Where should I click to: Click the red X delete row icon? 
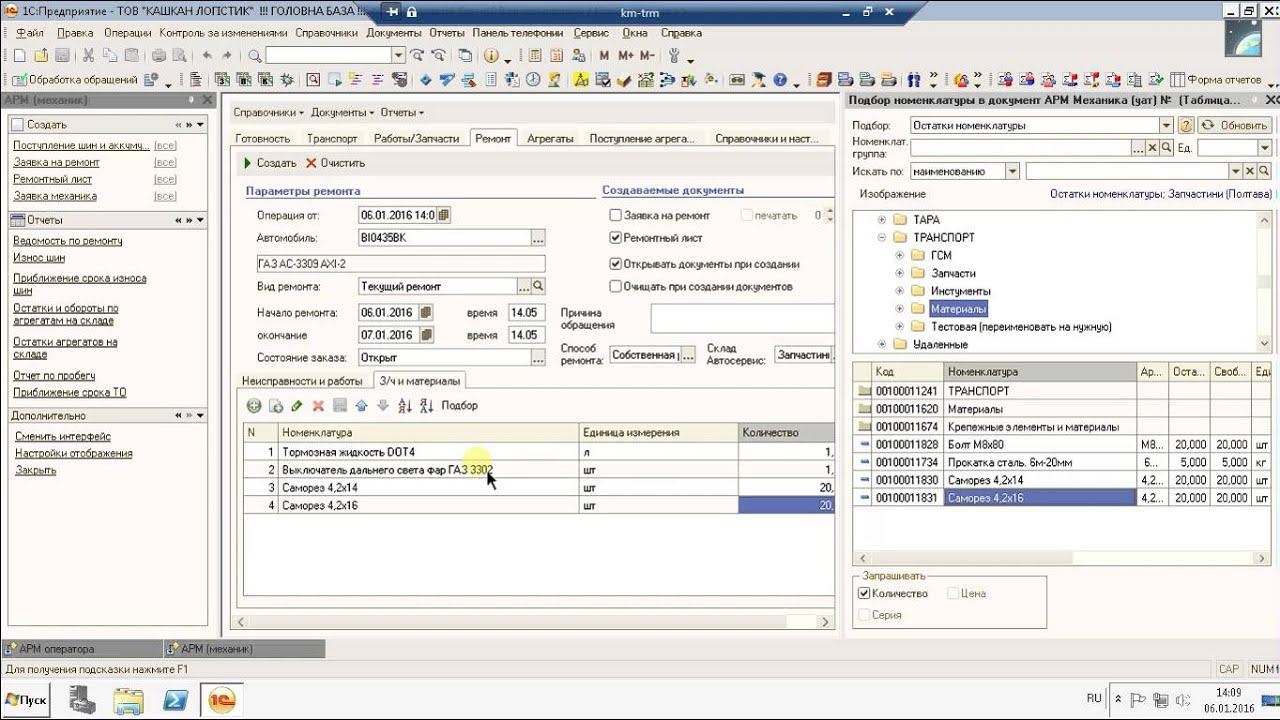point(318,405)
